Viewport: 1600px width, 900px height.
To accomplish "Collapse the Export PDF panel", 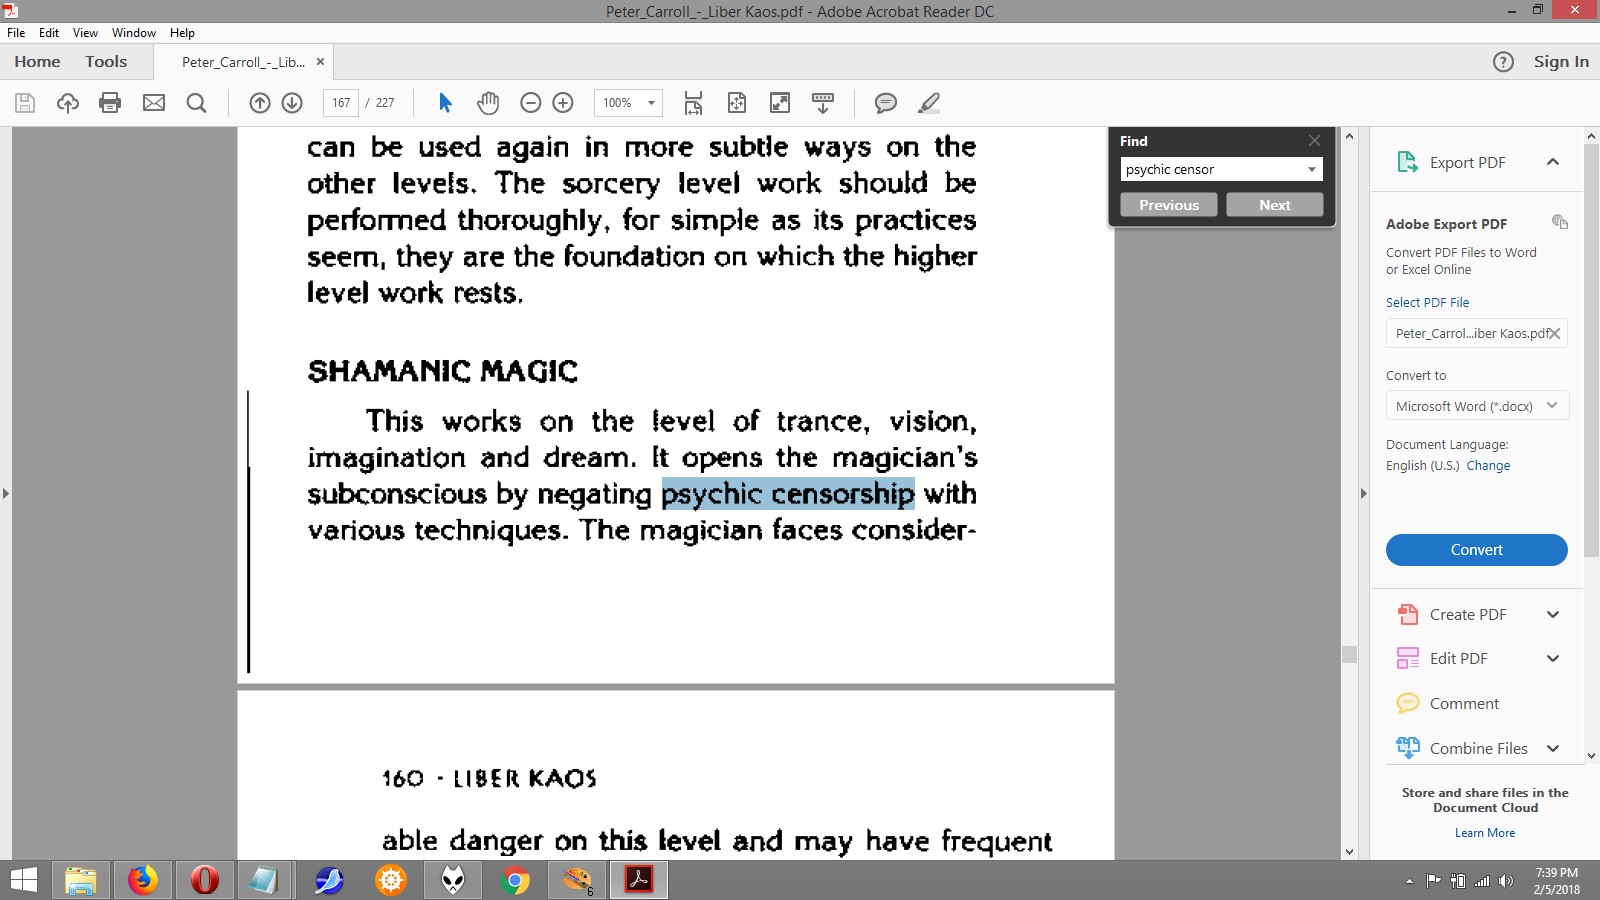I will pyautogui.click(x=1552, y=162).
